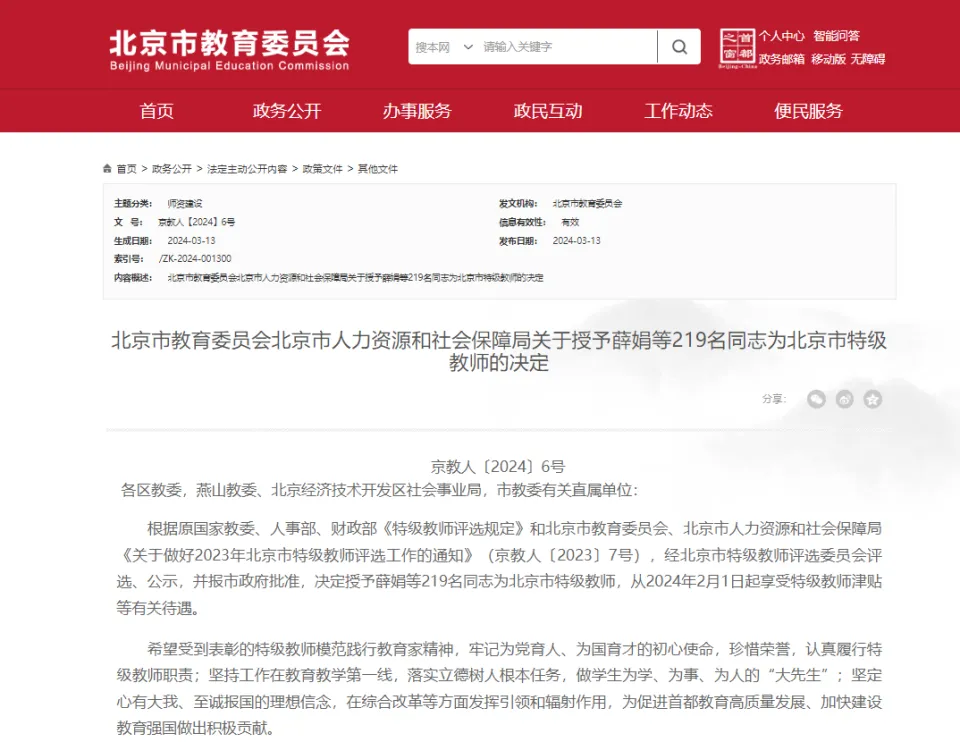Viewport: 960px width, 742px height.
Task: Switch to 移动版 site
Action: coord(828,59)
